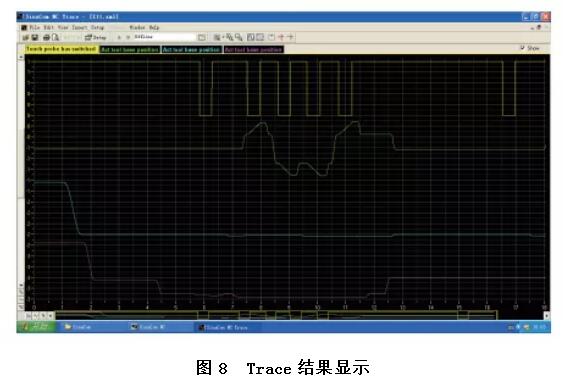Viewport: 566px width, 390px height.
Task: Toggle the yellow Touch probe has switched signal
Action: tap(61, 49)
